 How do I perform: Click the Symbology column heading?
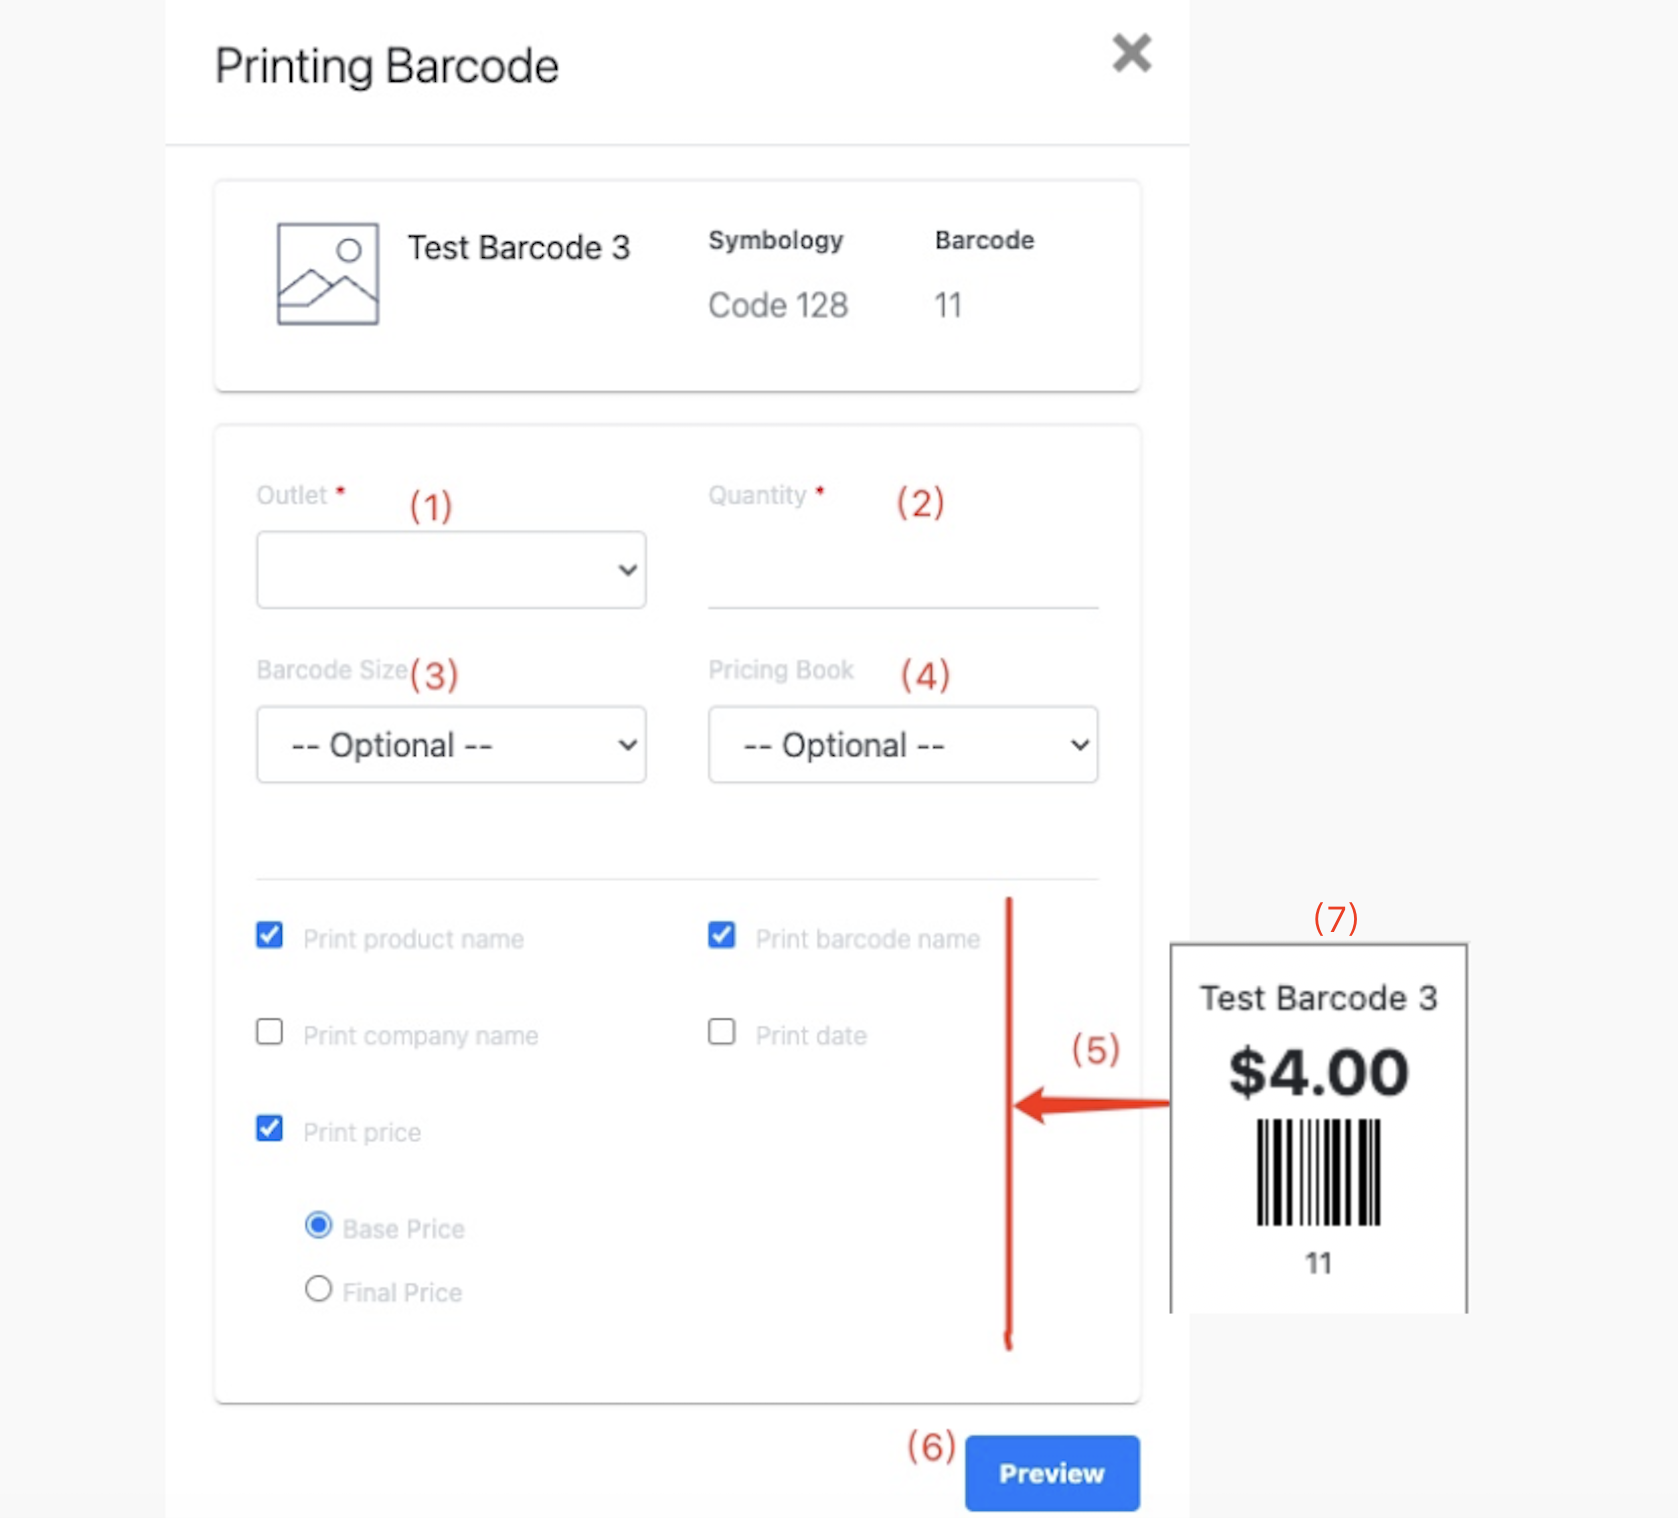(776, 240)
